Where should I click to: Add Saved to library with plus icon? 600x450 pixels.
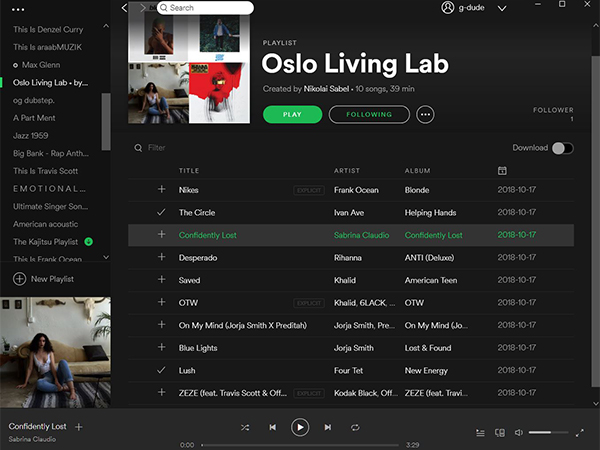click(161, 279)
